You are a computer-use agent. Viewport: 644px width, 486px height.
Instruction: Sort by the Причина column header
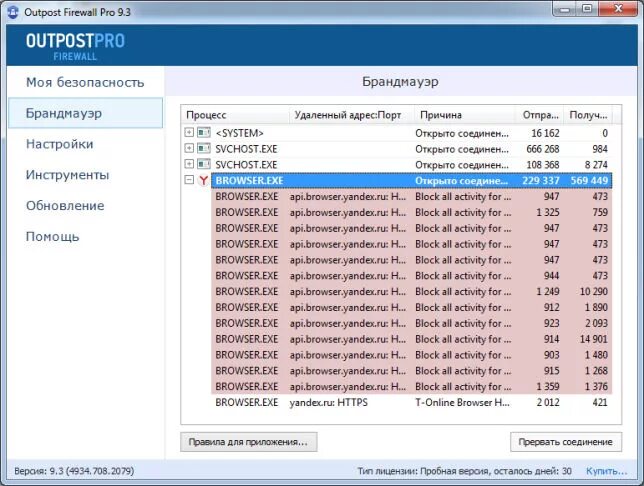pos(465,115)
